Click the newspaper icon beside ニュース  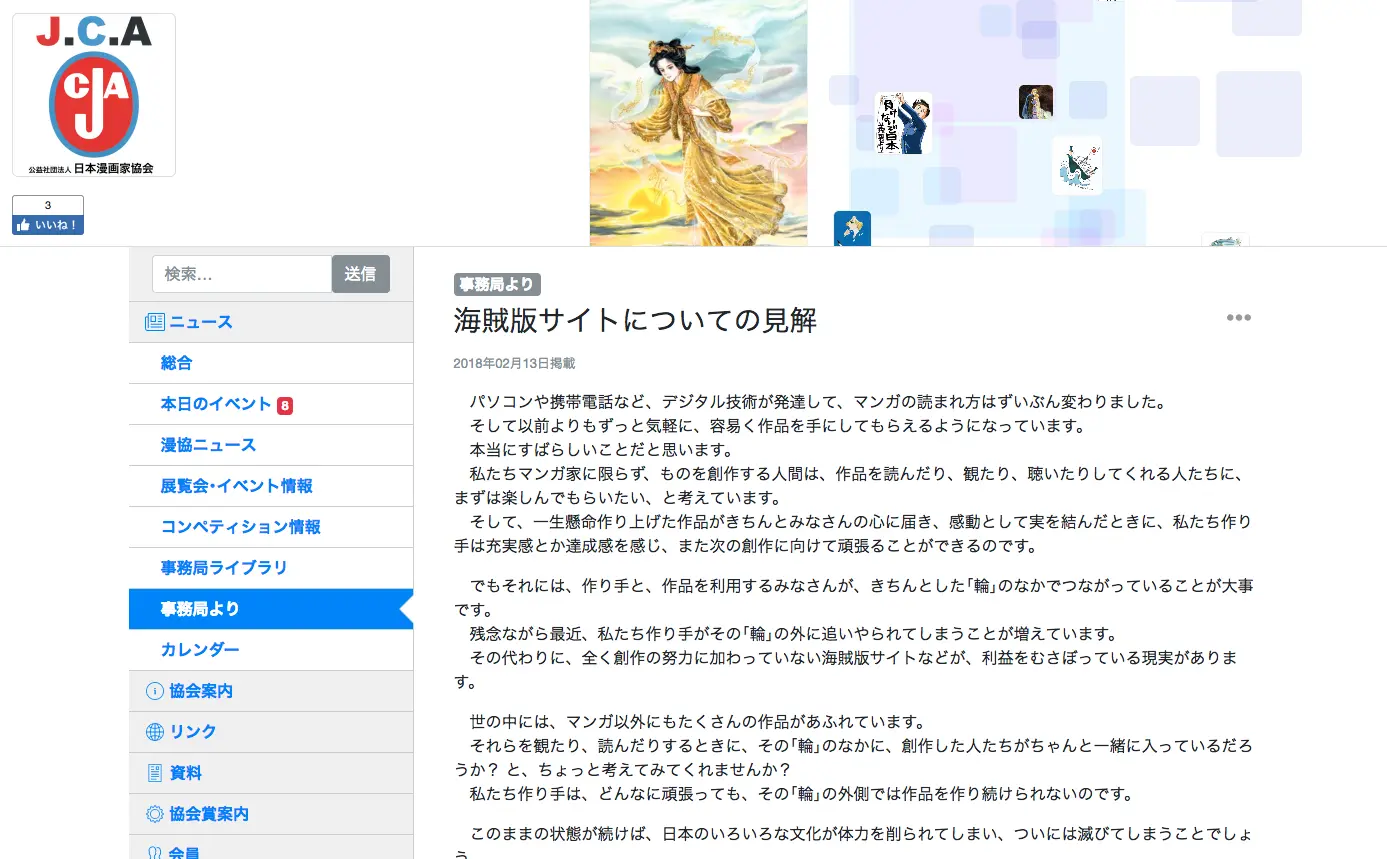pyautogui.click(x=154, y=322)
